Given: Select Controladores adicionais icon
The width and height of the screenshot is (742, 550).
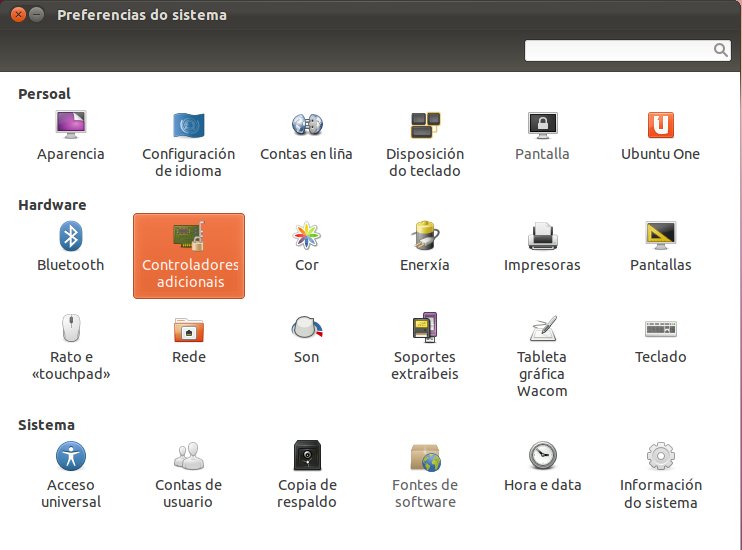Looking at the screenshot, I should (x=189, y=256).
